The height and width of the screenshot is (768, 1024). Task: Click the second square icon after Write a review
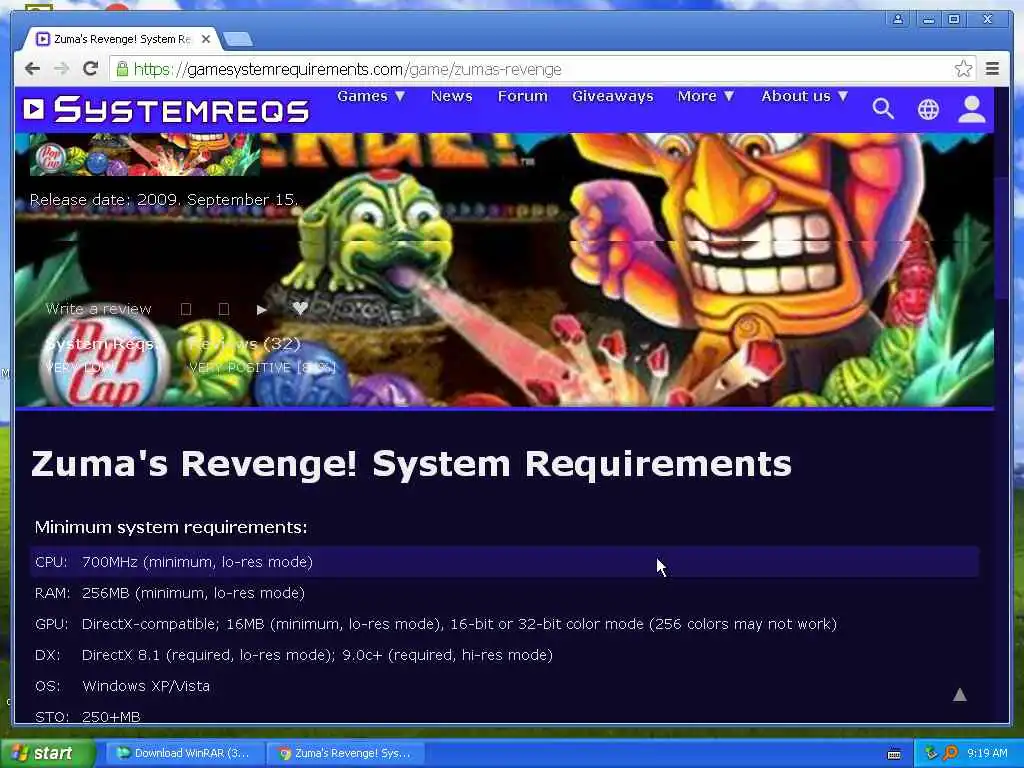point(223,309)
